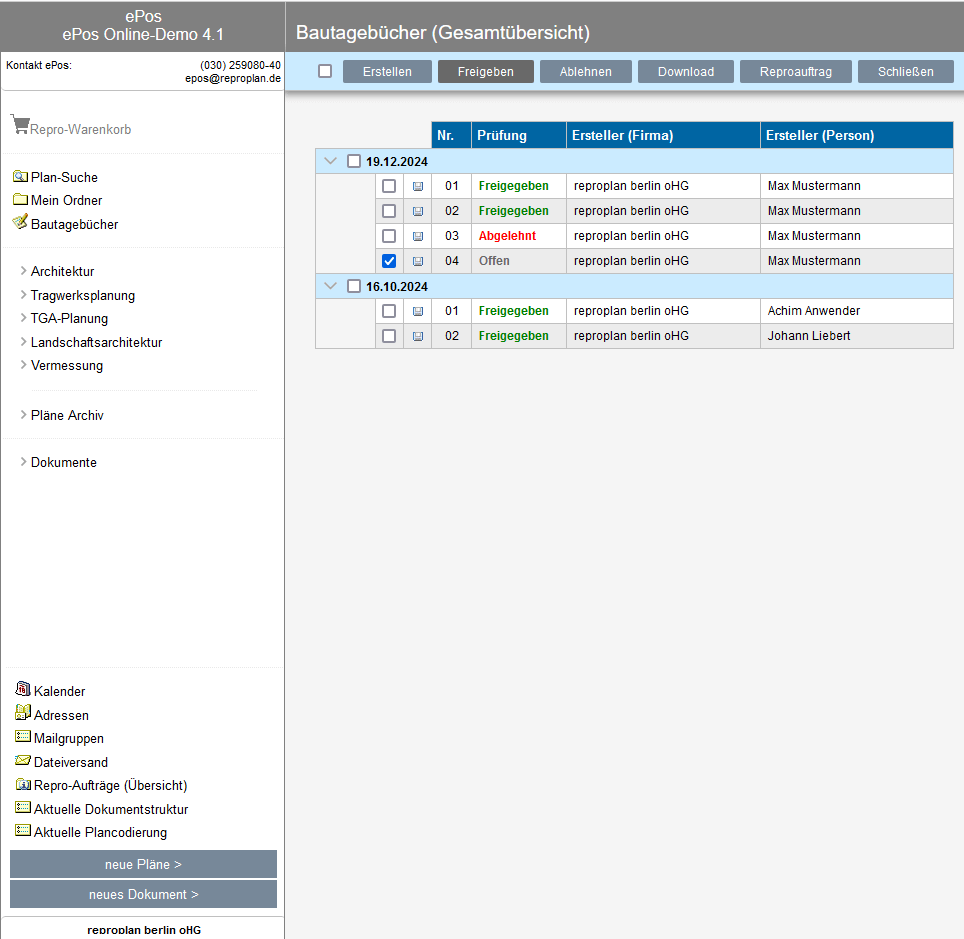The image size is (964, 939).
Task: Expand the Tragwerksplanung node
Action: (x=23, y=295)
